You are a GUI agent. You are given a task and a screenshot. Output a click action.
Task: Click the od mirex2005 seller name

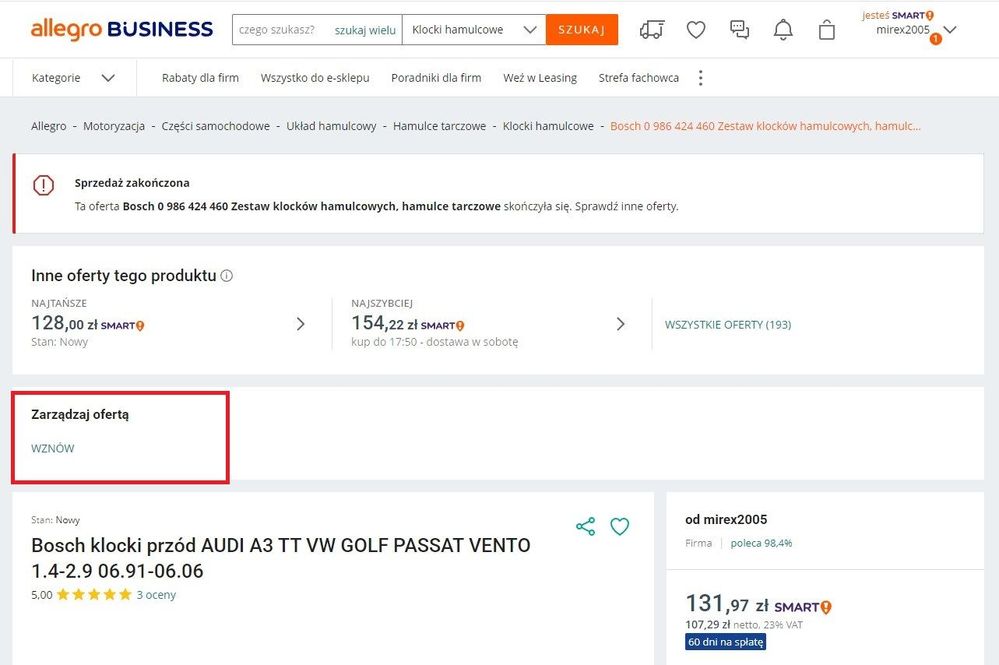pyautogui.click(x=726, y=520)
